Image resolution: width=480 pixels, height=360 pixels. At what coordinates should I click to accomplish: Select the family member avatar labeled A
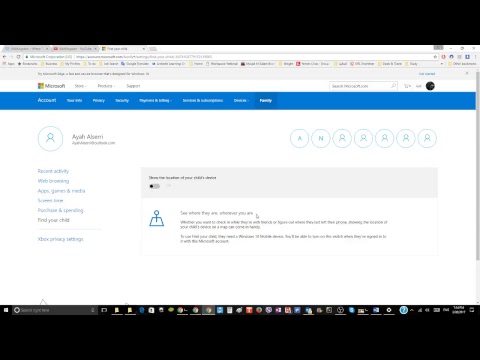pyautogui.click(x=299, y=138)
